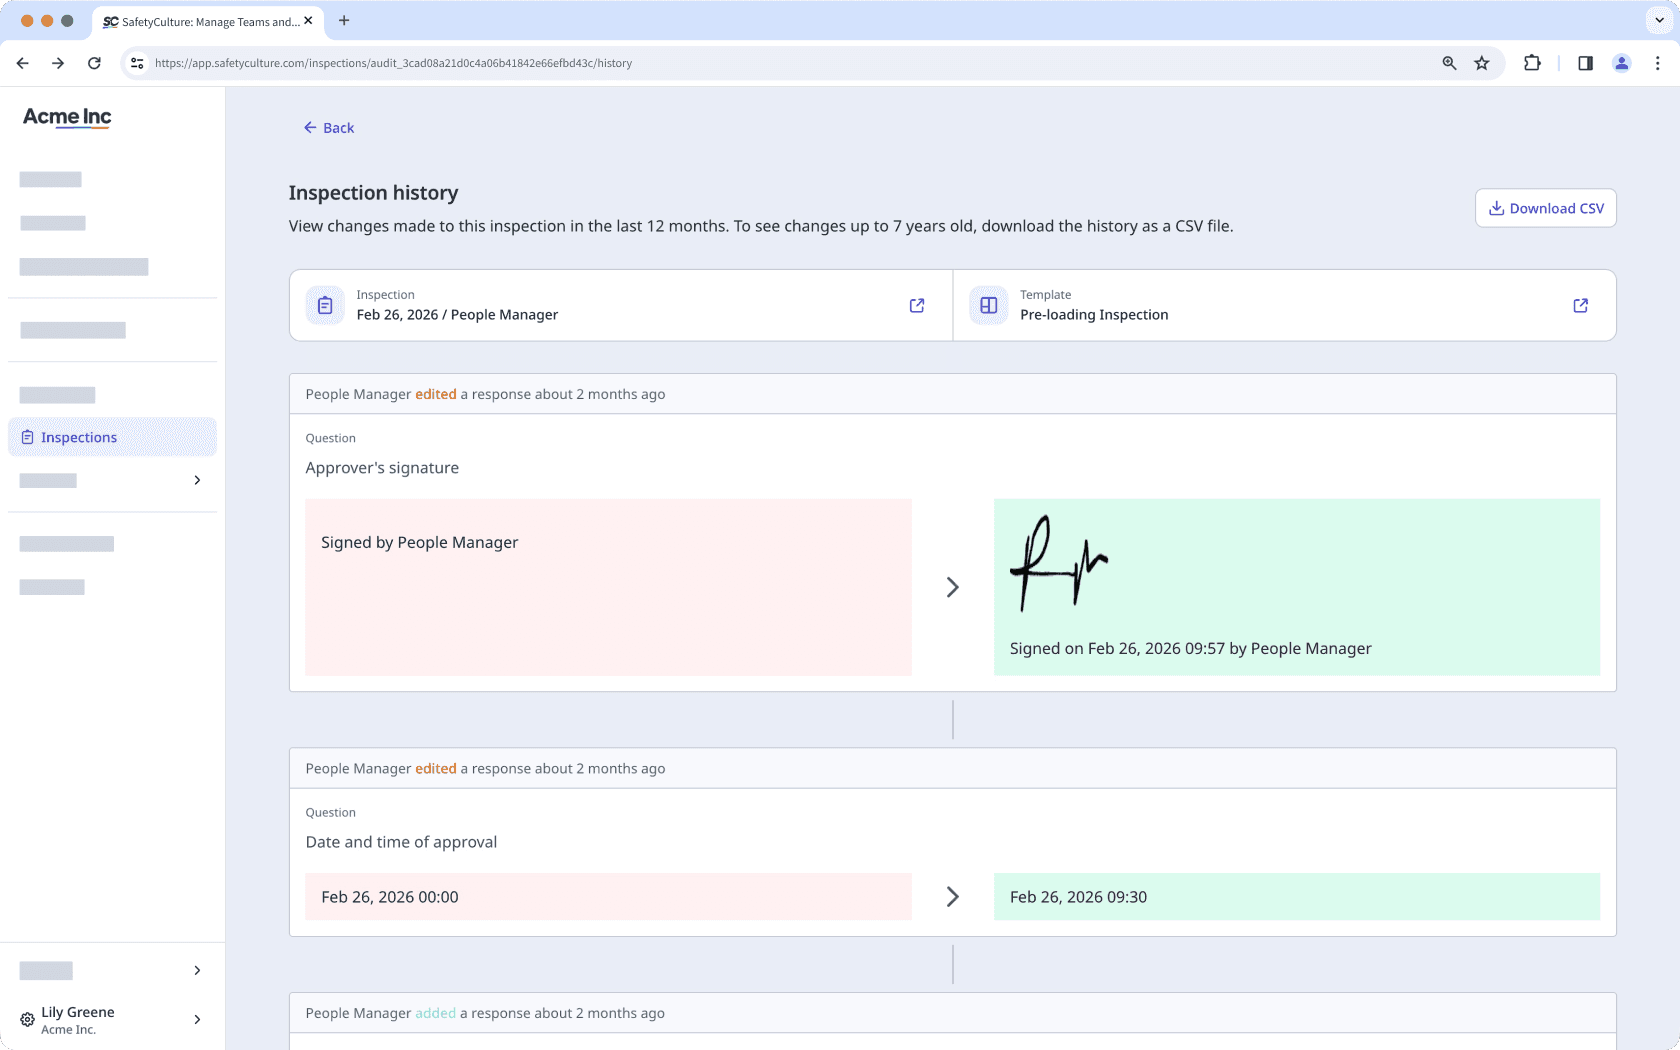This screenshot has width=1680, height=1050.
Task: Click the Back link above Inspection history
Action: (328, 127)
